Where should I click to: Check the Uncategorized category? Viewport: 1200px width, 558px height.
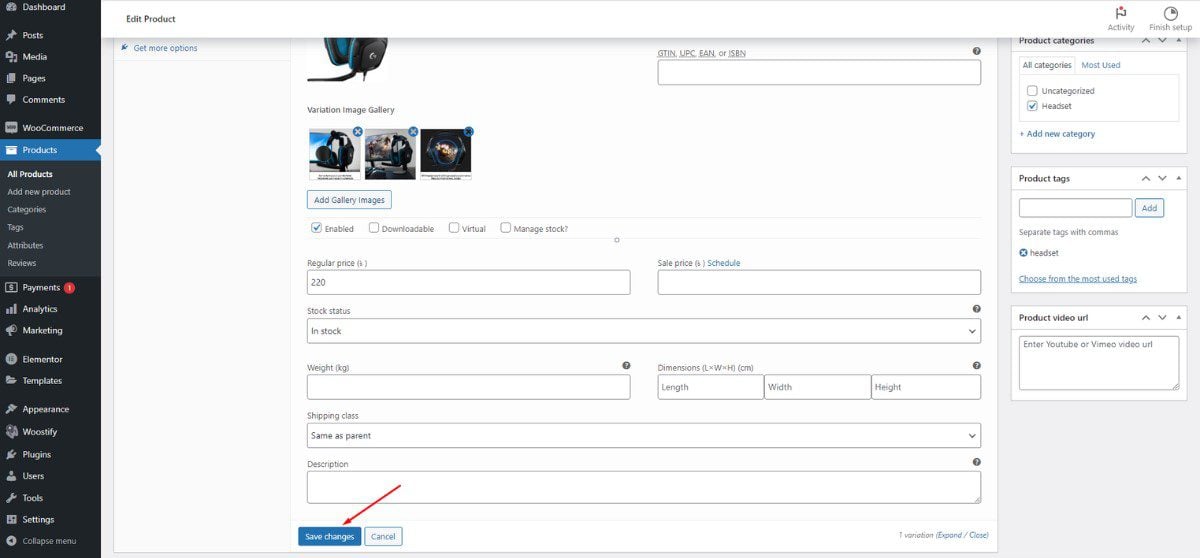tap(1032, 91)
